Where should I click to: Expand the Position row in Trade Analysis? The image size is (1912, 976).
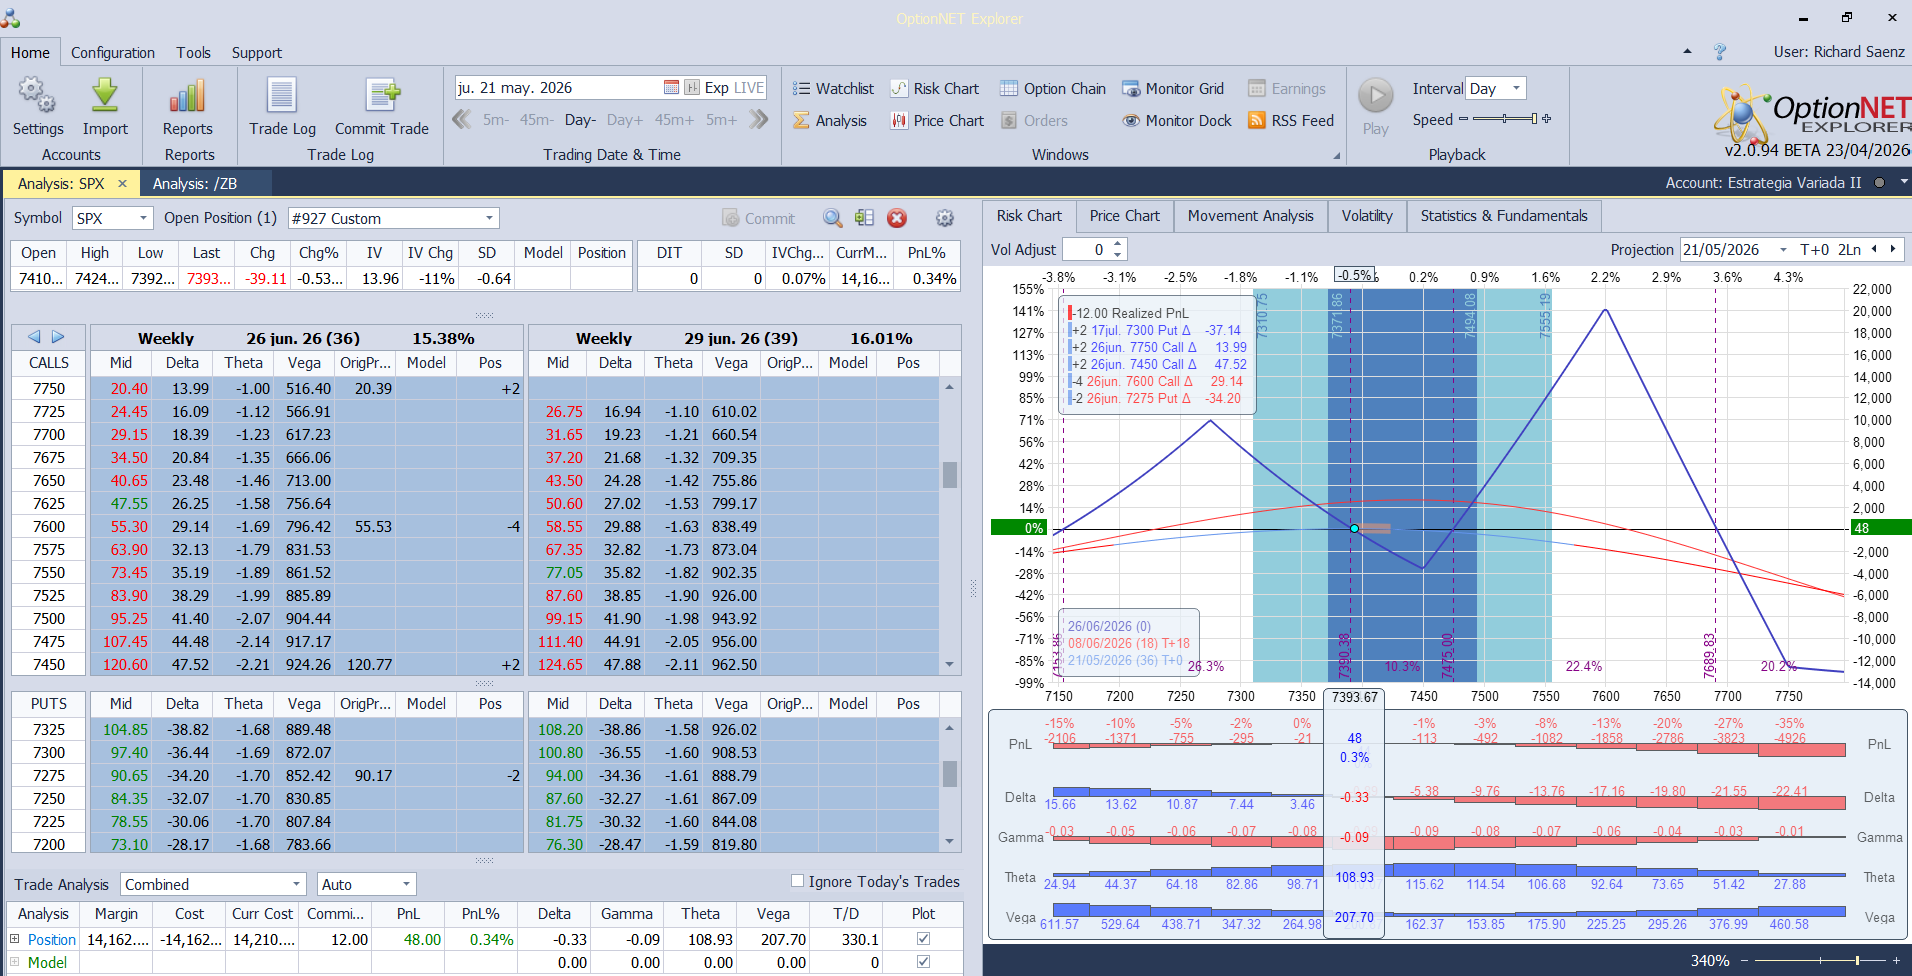tap(15, 939)
